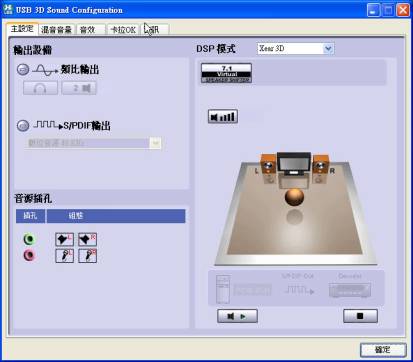Expand the S/PDIF output format dropdown

click(93, 143)
